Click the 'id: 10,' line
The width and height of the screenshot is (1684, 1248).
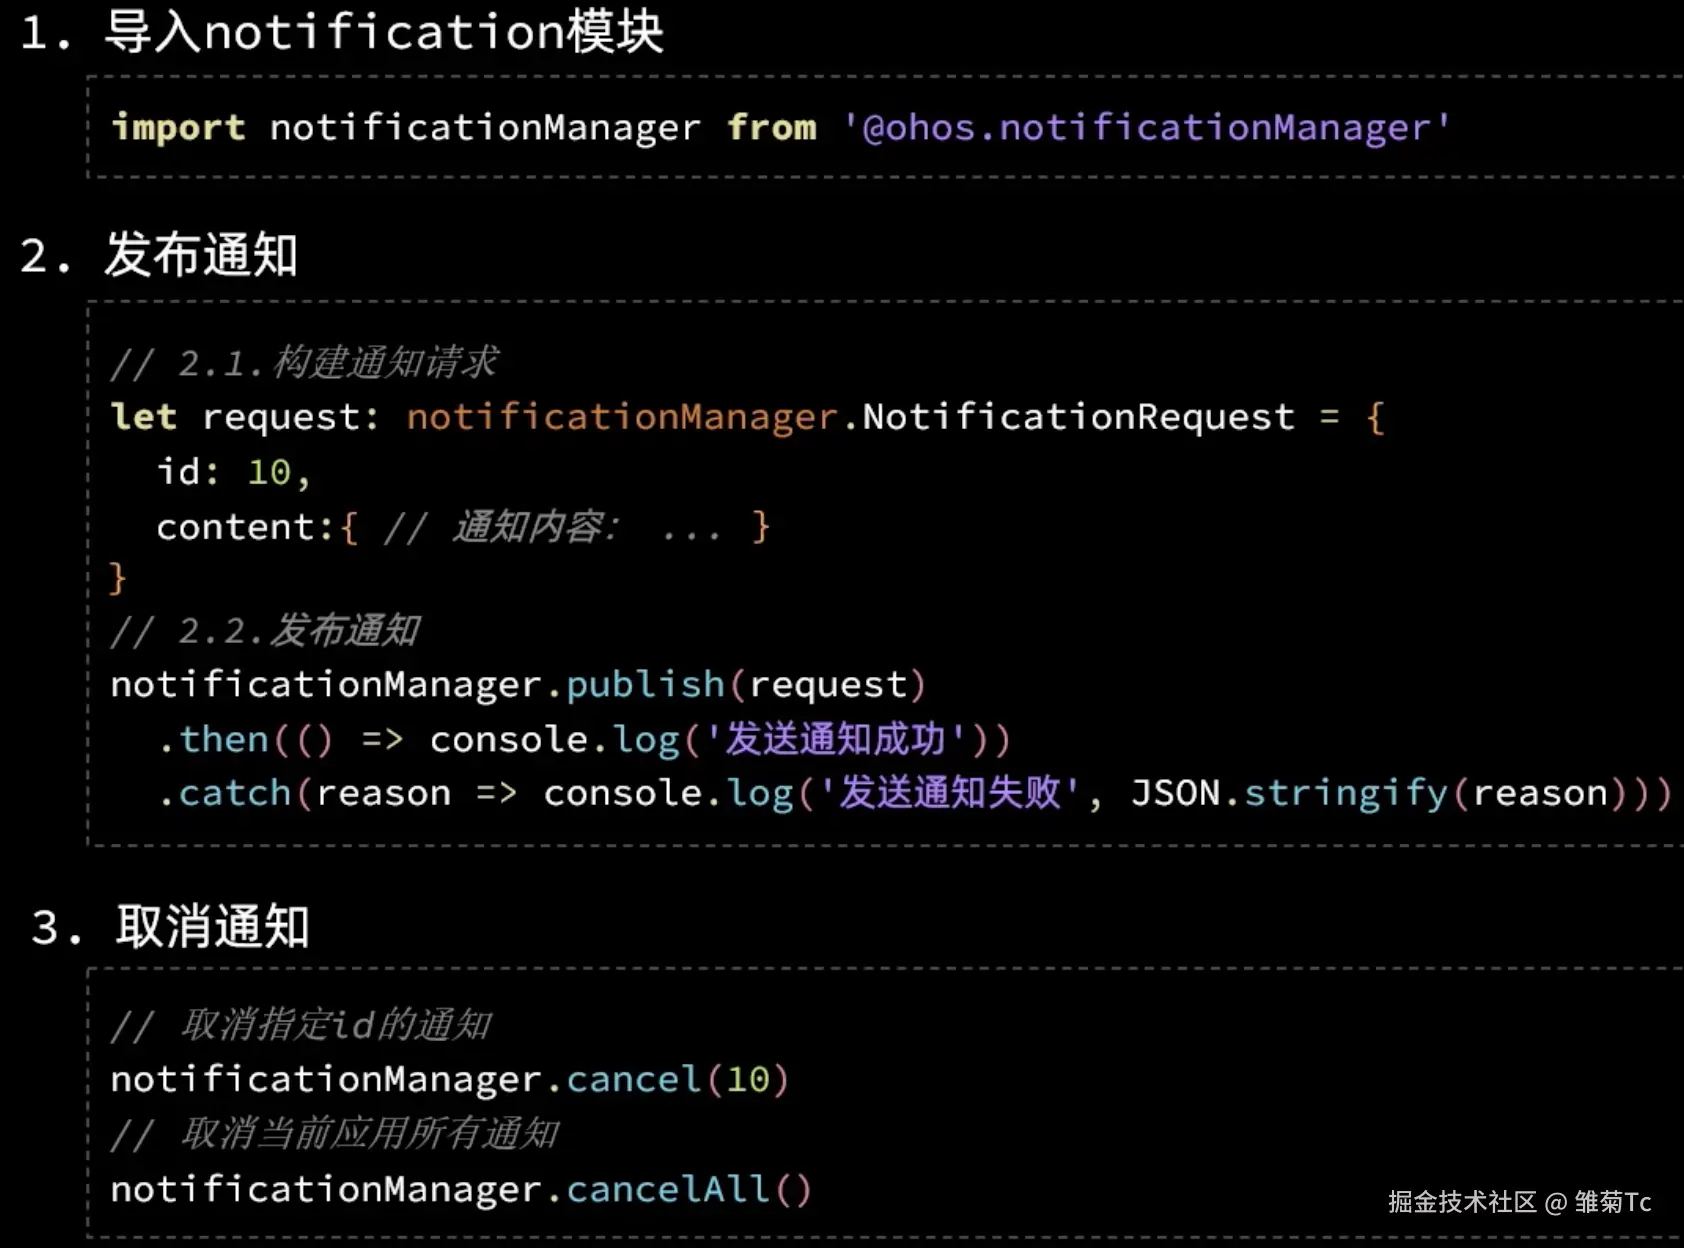click(234, 472)
